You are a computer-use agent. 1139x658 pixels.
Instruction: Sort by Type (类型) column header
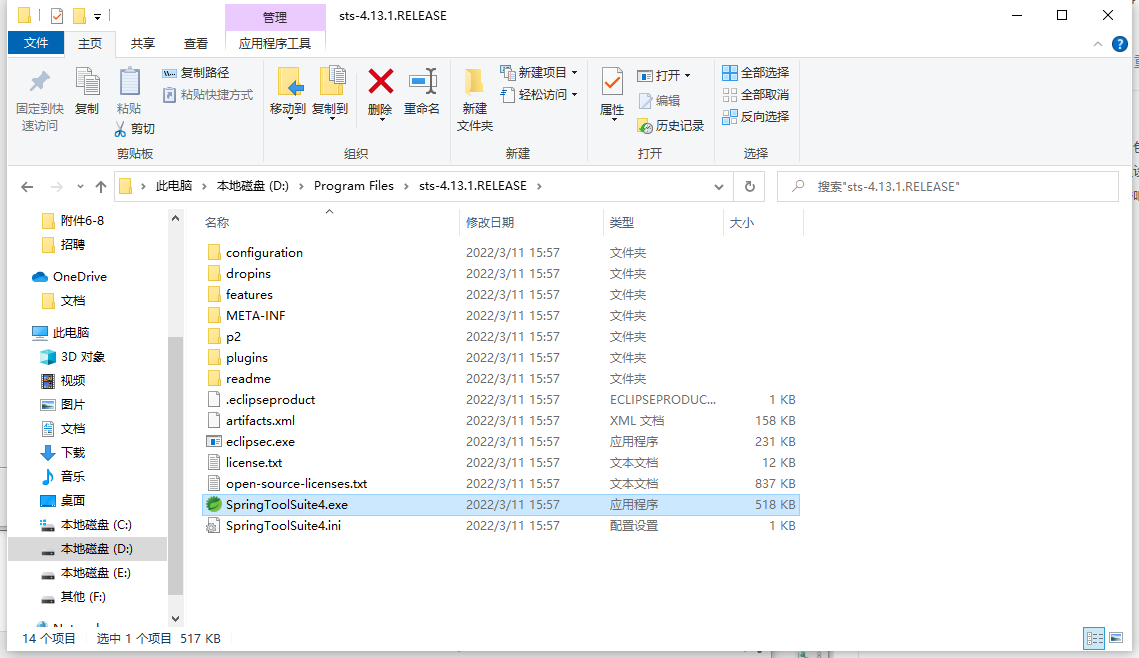pyautogui.click(x=663, y=222)
